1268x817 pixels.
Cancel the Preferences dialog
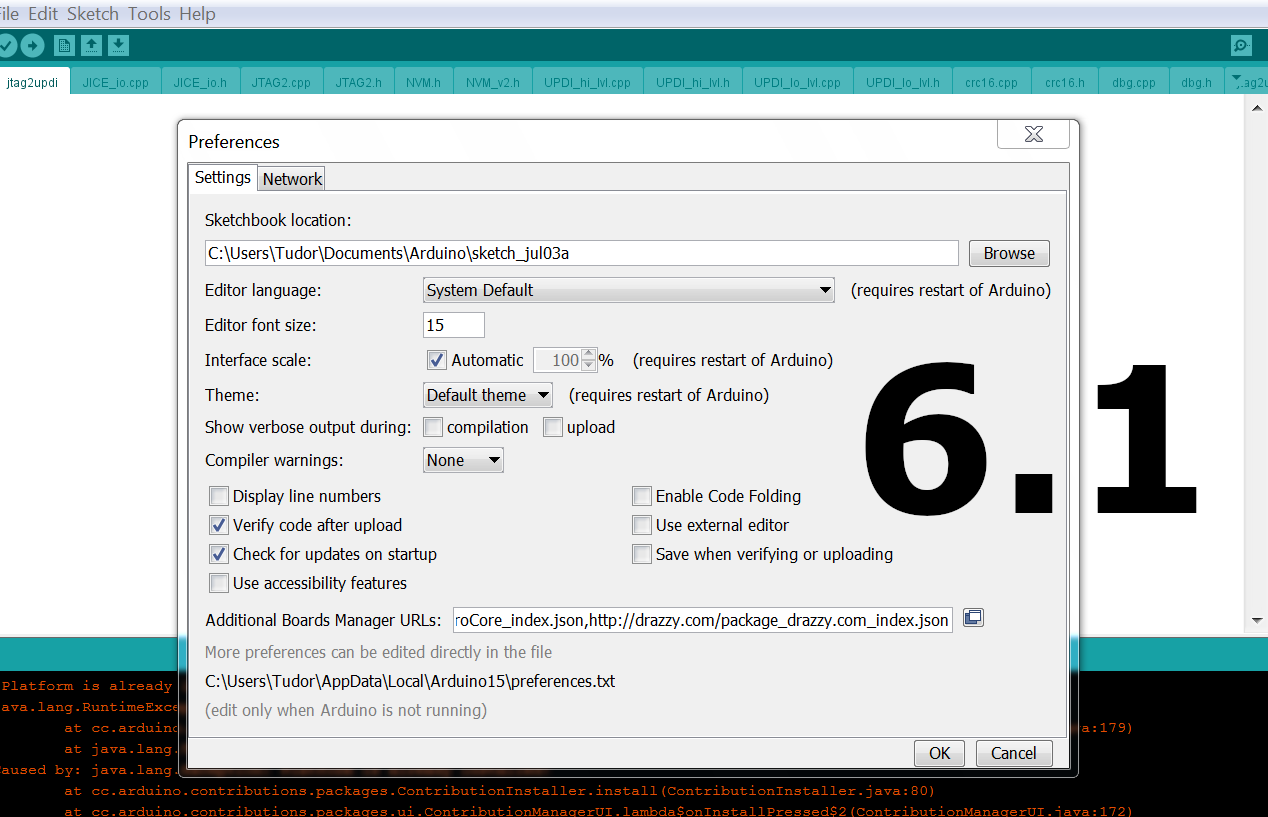point(1014,753)
